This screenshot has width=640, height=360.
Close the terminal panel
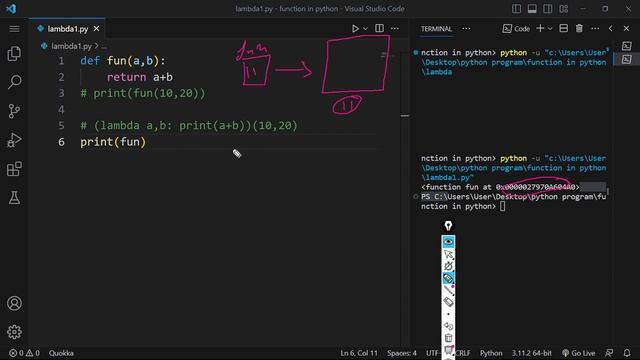(627, 29)
